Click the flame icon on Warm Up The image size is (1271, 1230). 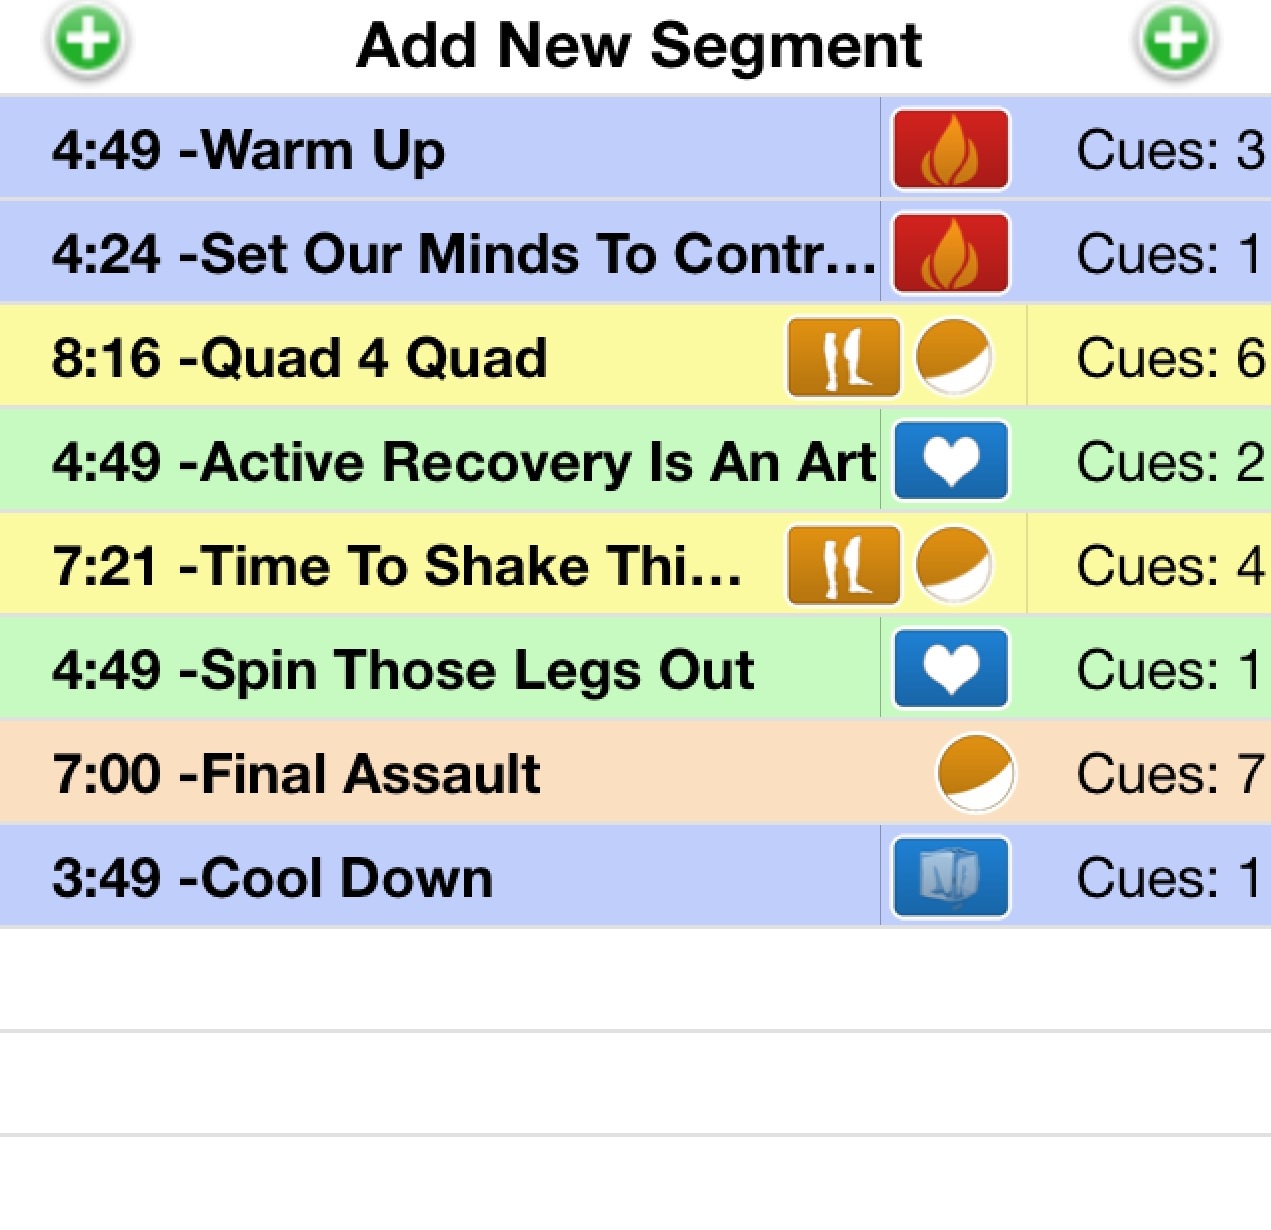coord(951,150)
